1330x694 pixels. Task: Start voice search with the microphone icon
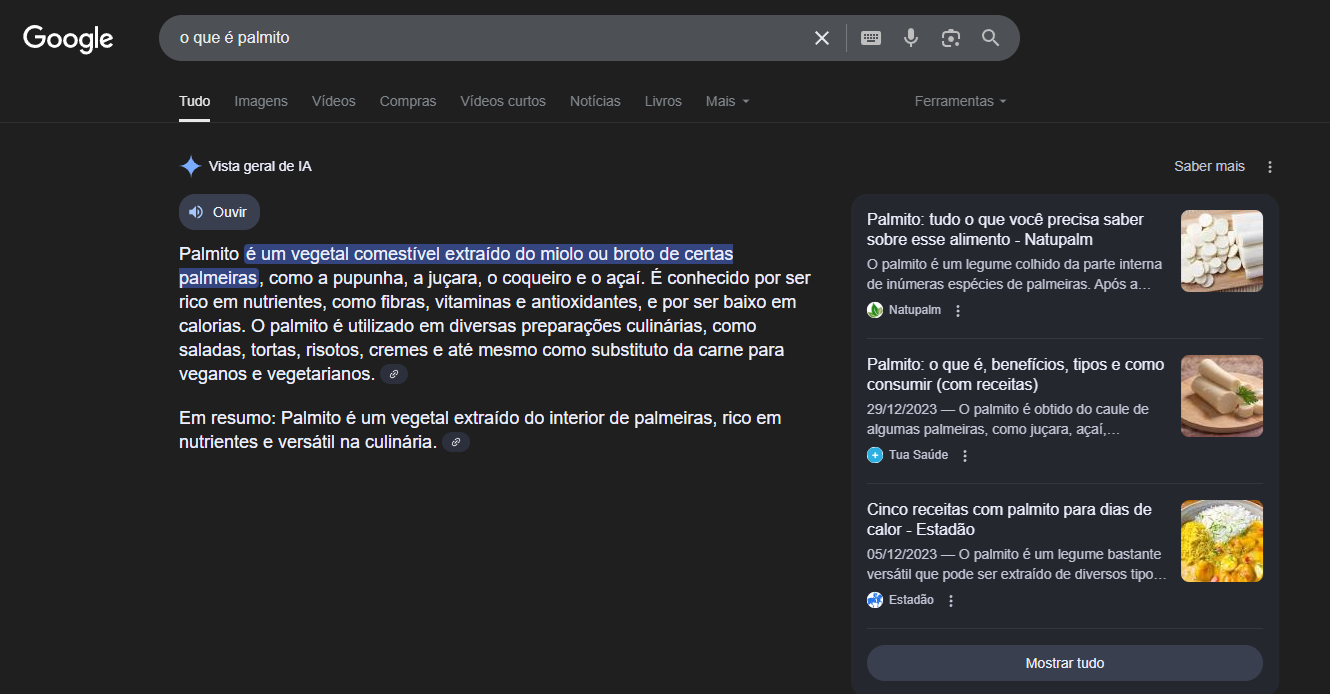(x=911, y=38)
